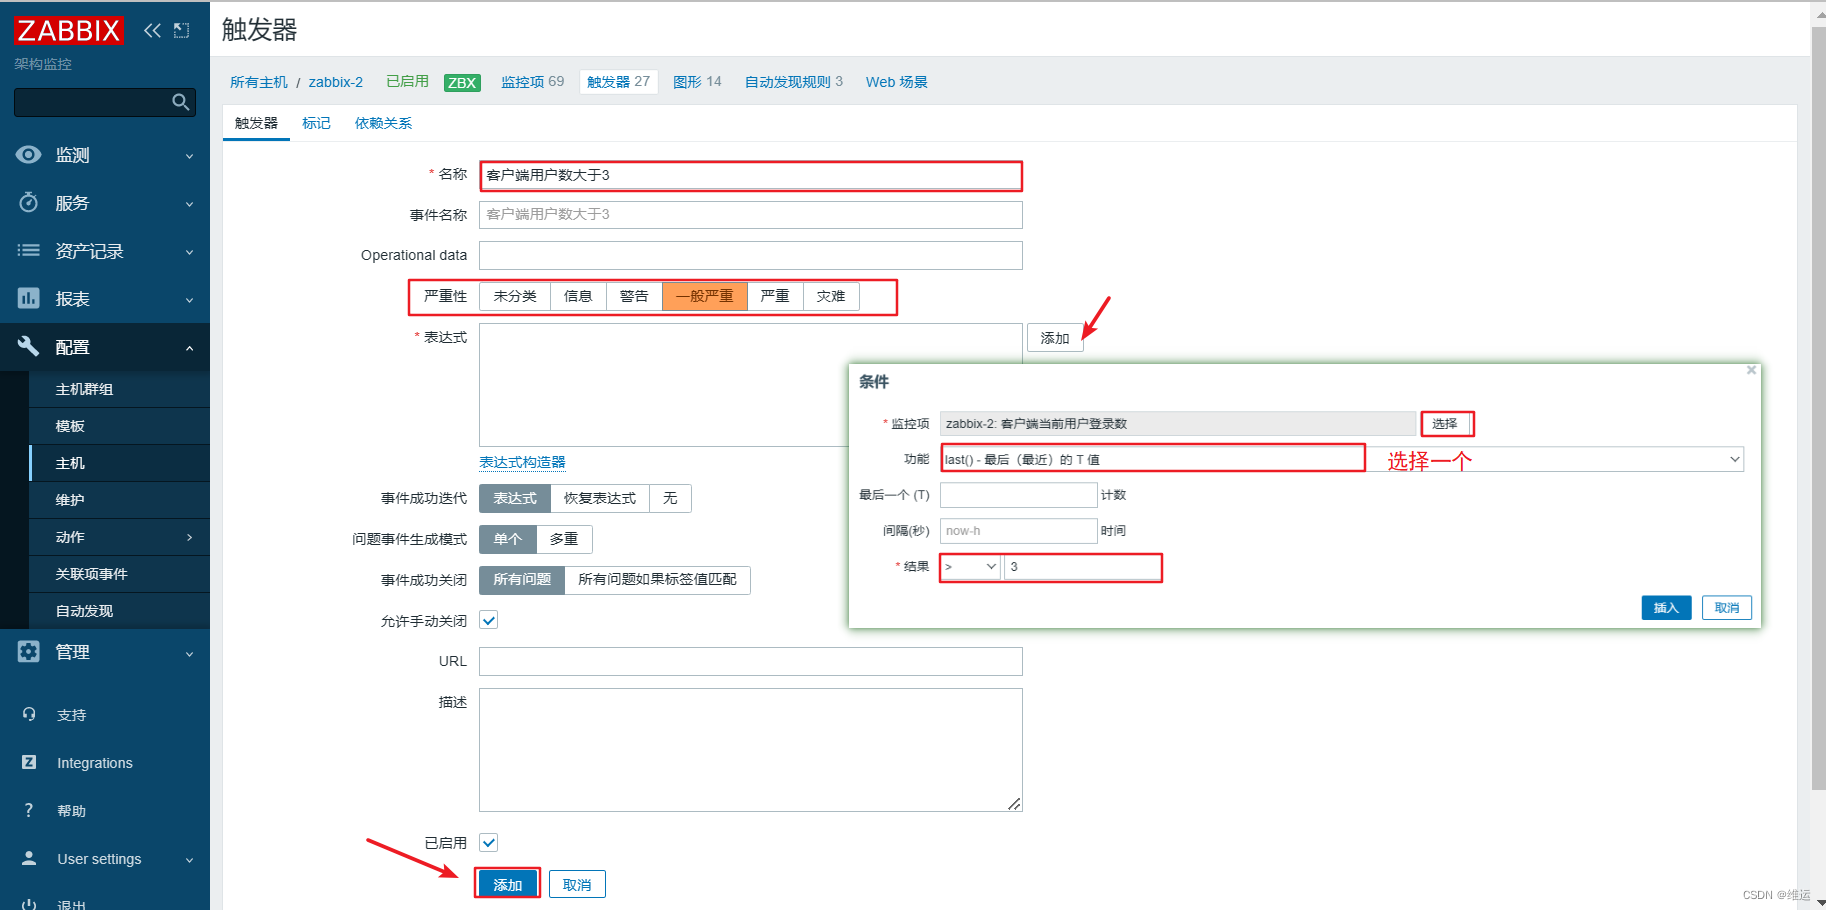Click the zabbix-2 host link
Screen dimensions: 1826x910
(335, 82)
